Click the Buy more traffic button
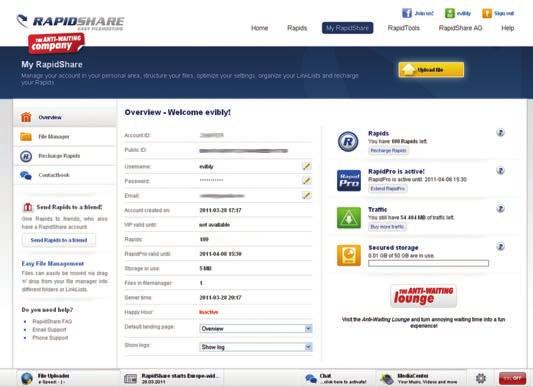This screenshot has width=533, height=387. pyautogui.click(x=387, y=226)
